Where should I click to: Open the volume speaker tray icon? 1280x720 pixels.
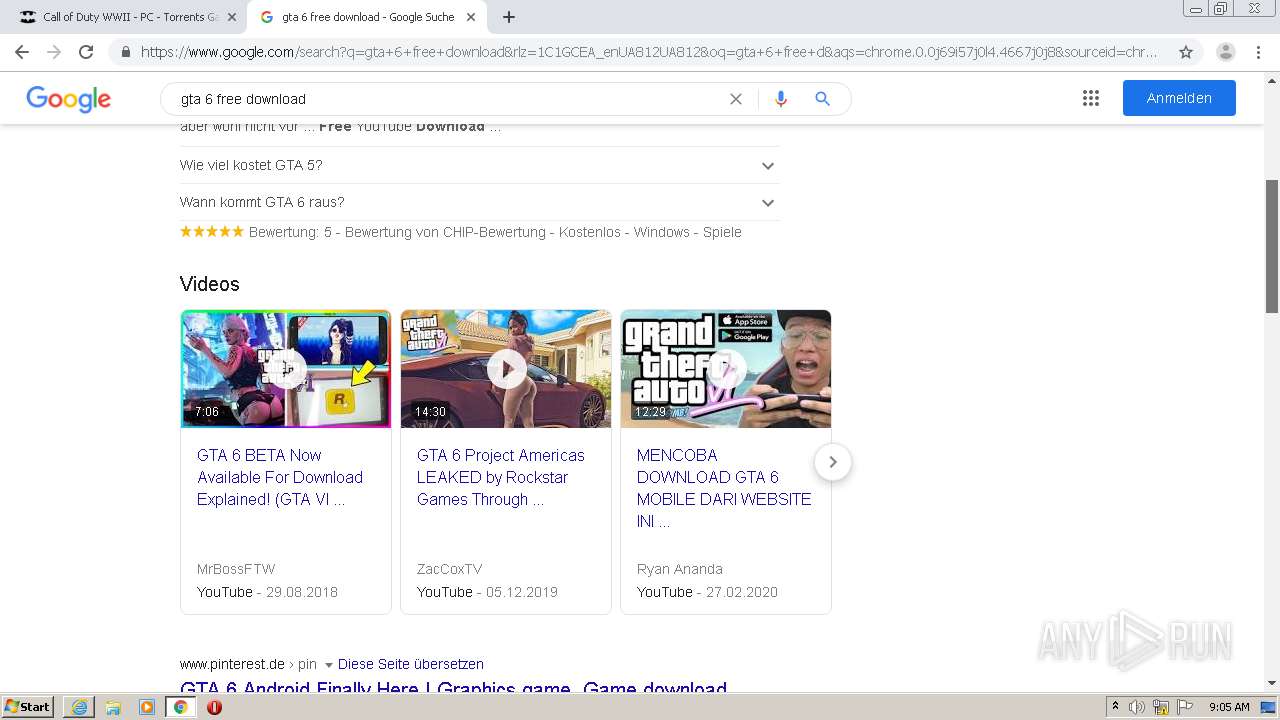pos(1137,707)
